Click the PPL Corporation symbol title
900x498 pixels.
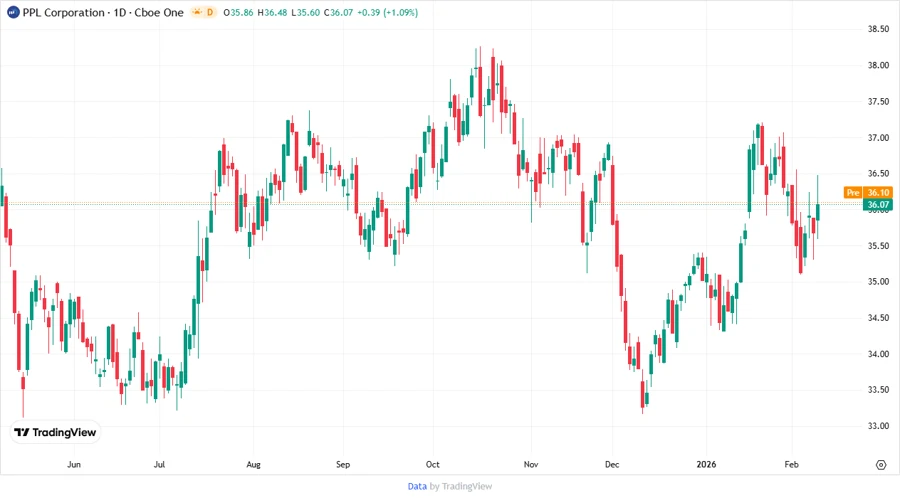(64, 12)
